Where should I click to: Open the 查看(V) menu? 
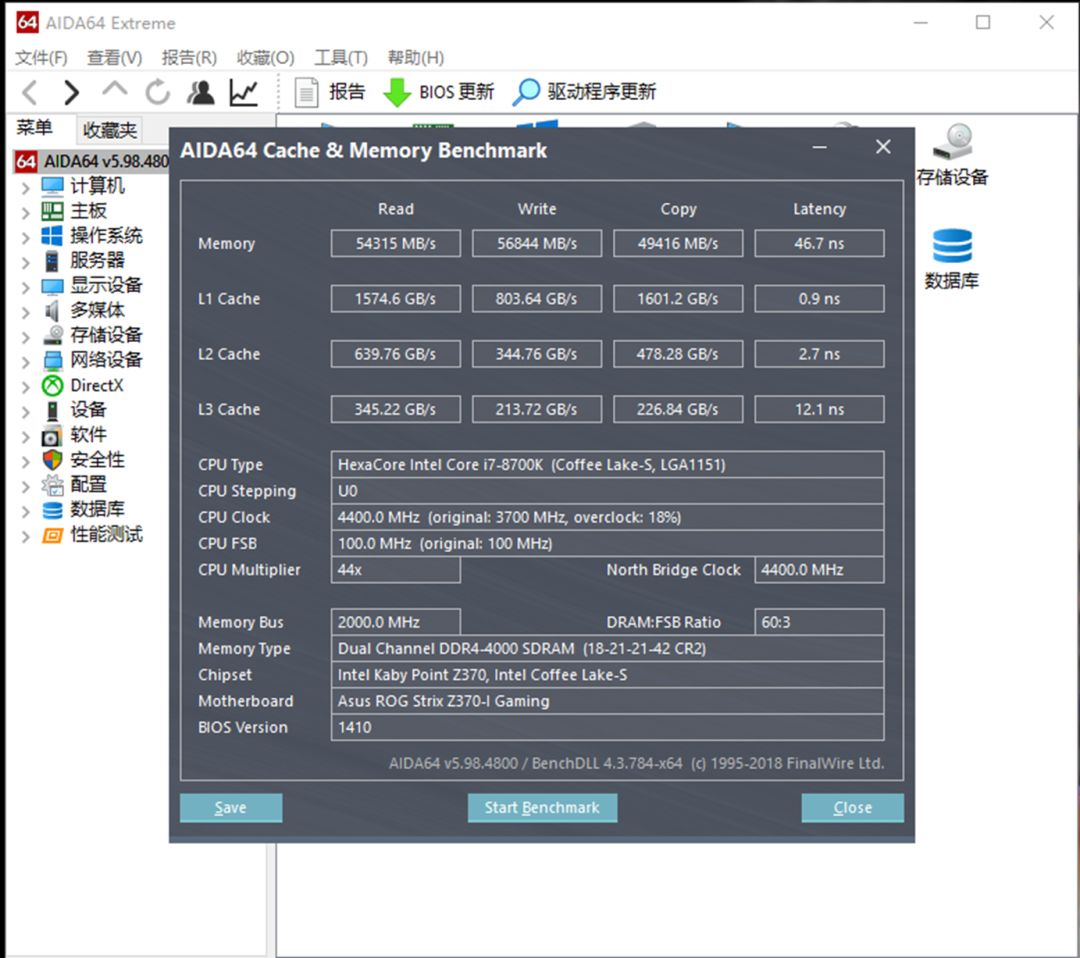pos(114,58)
